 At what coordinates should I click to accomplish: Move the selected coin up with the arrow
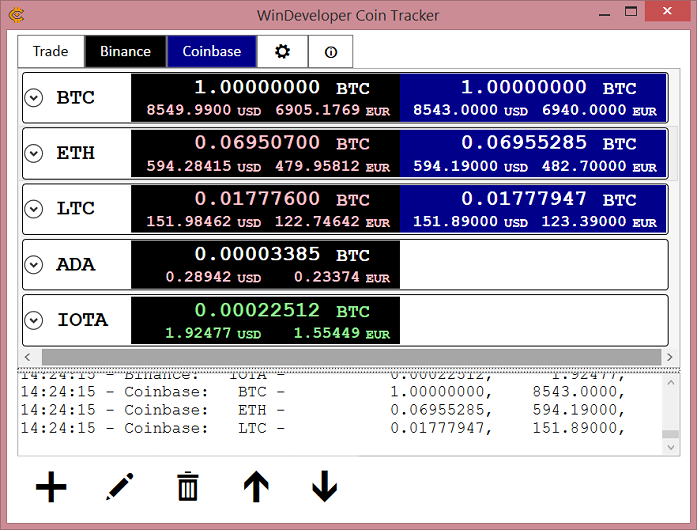click(256, 486)
